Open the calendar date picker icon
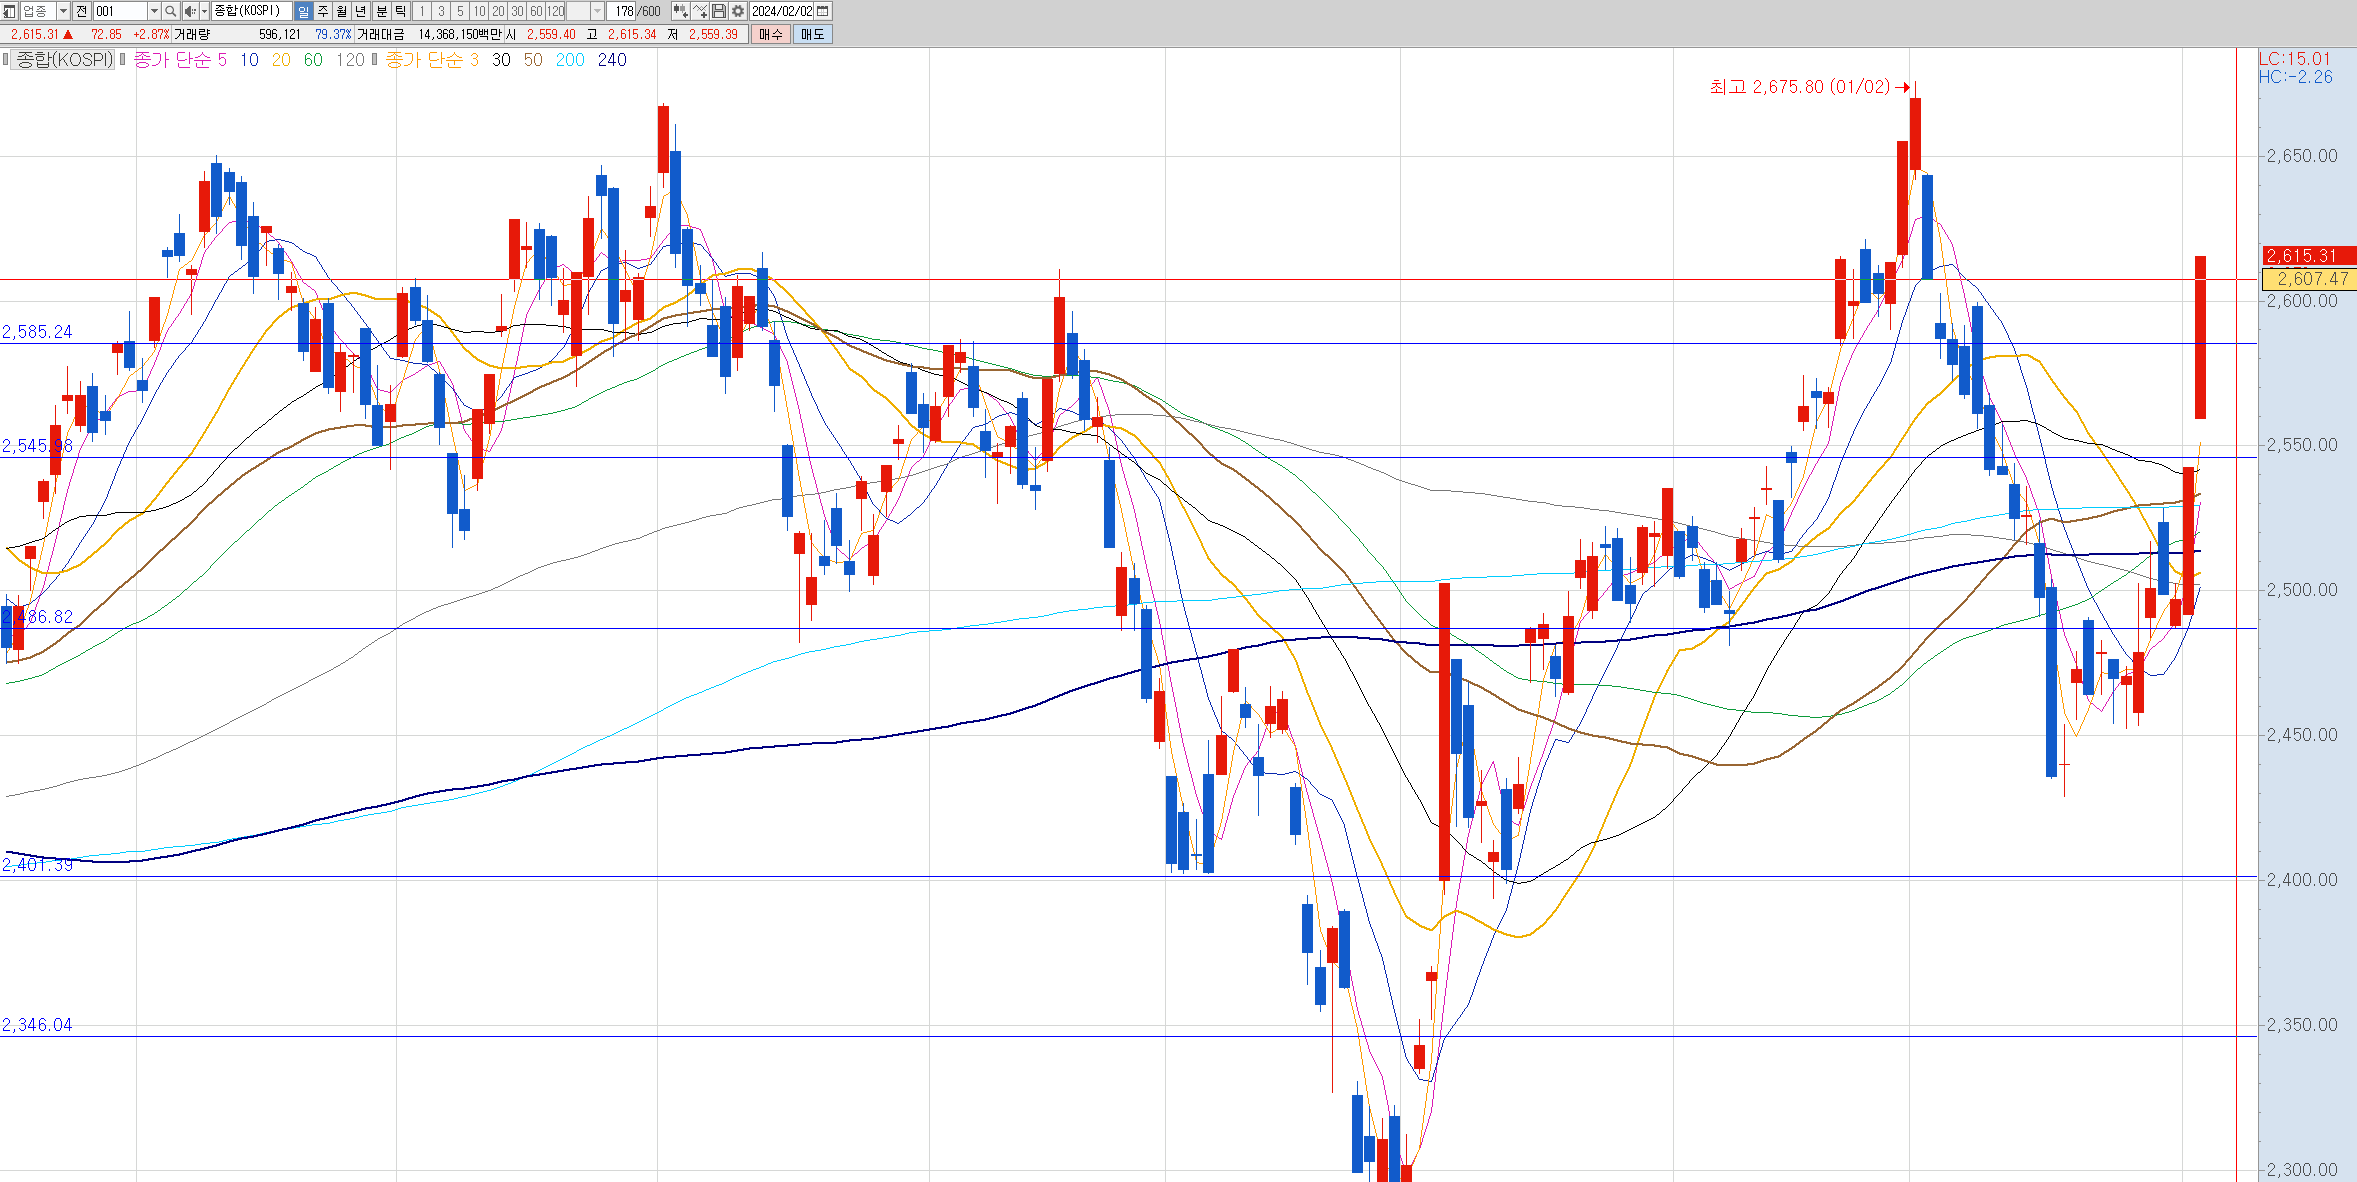The width and height of the screenshot is (2357, 1182). 823,11
